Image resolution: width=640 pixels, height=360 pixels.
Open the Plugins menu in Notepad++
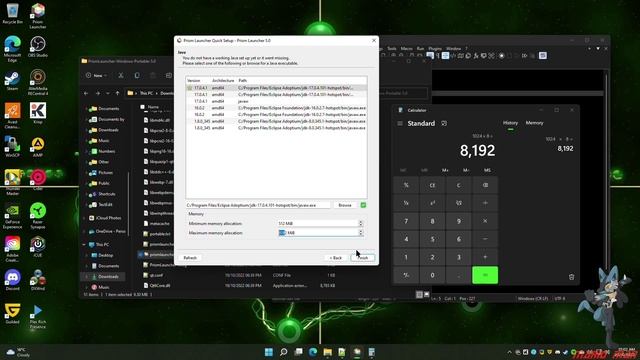(435, 49)
